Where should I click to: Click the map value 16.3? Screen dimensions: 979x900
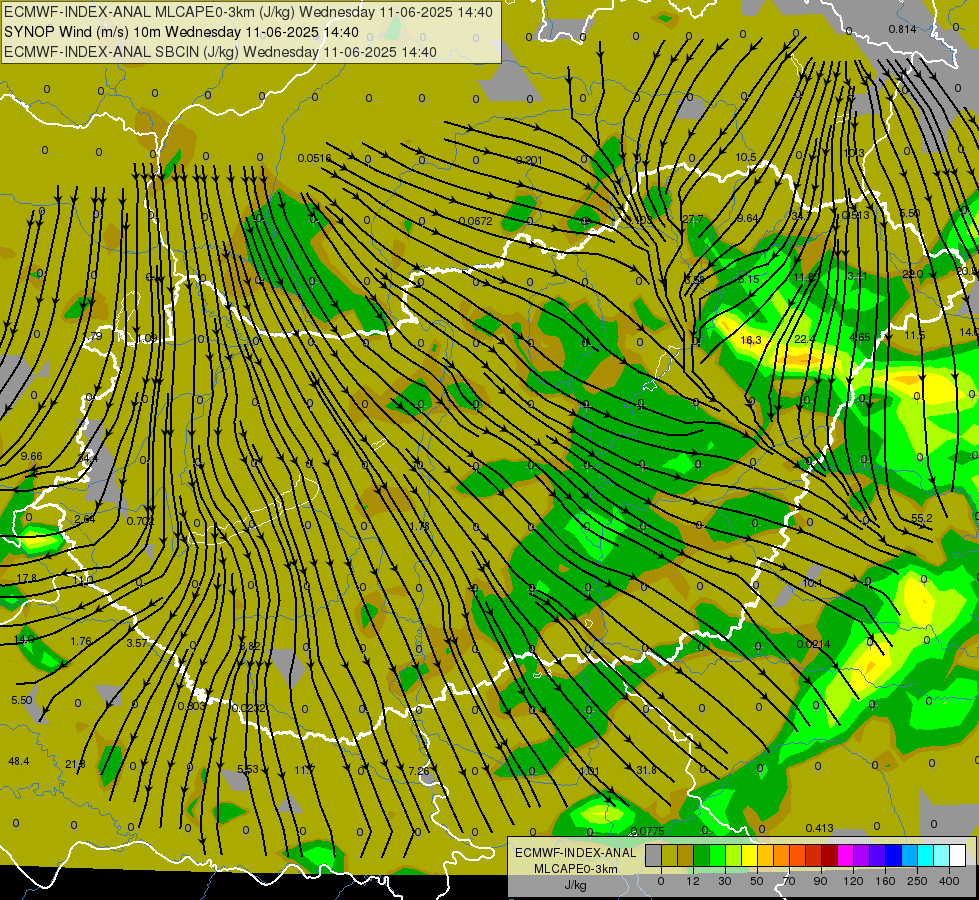750,340
